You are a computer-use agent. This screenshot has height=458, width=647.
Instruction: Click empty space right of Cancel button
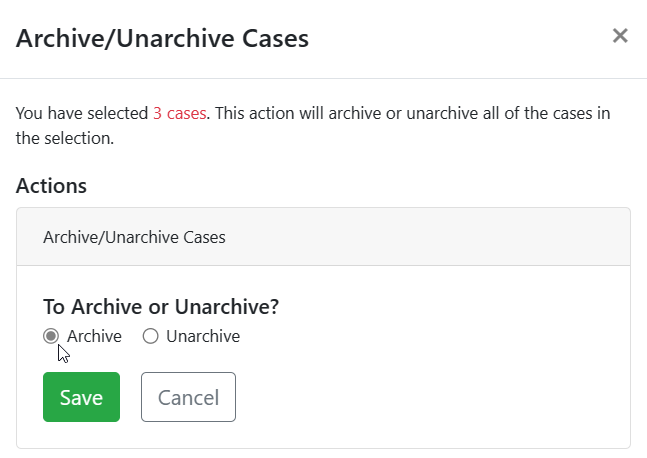pos(420,397)
